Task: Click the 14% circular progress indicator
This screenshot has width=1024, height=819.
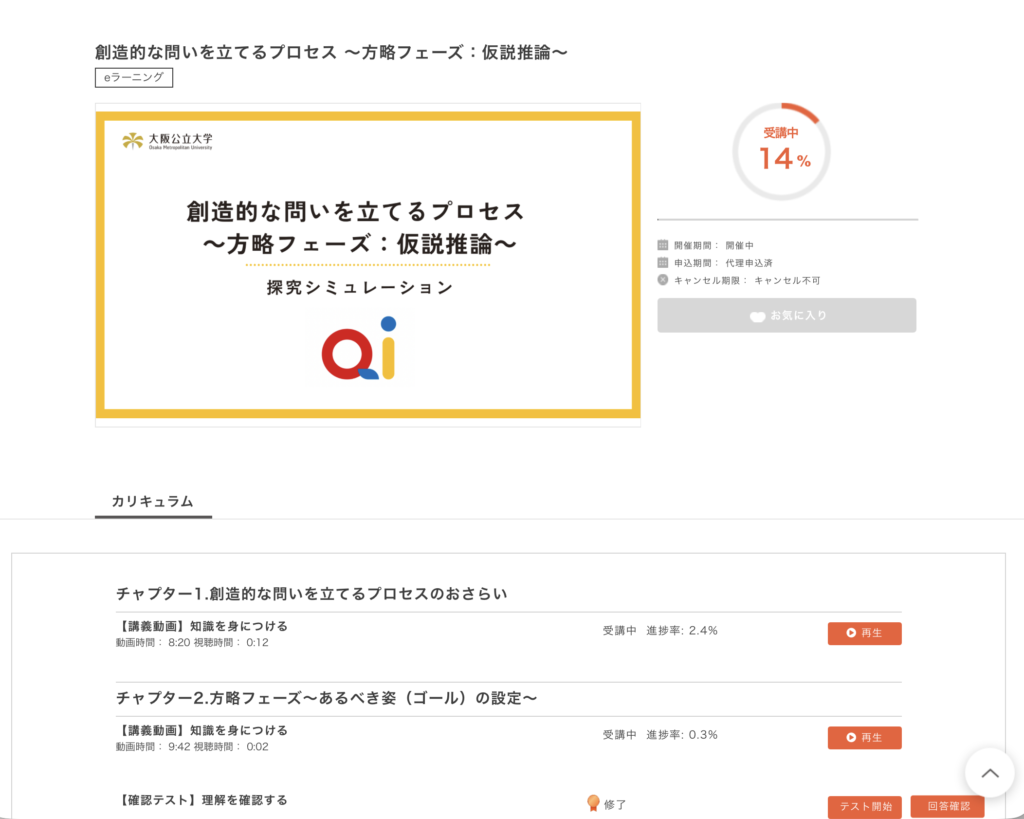Action: [x=781, y=152]
